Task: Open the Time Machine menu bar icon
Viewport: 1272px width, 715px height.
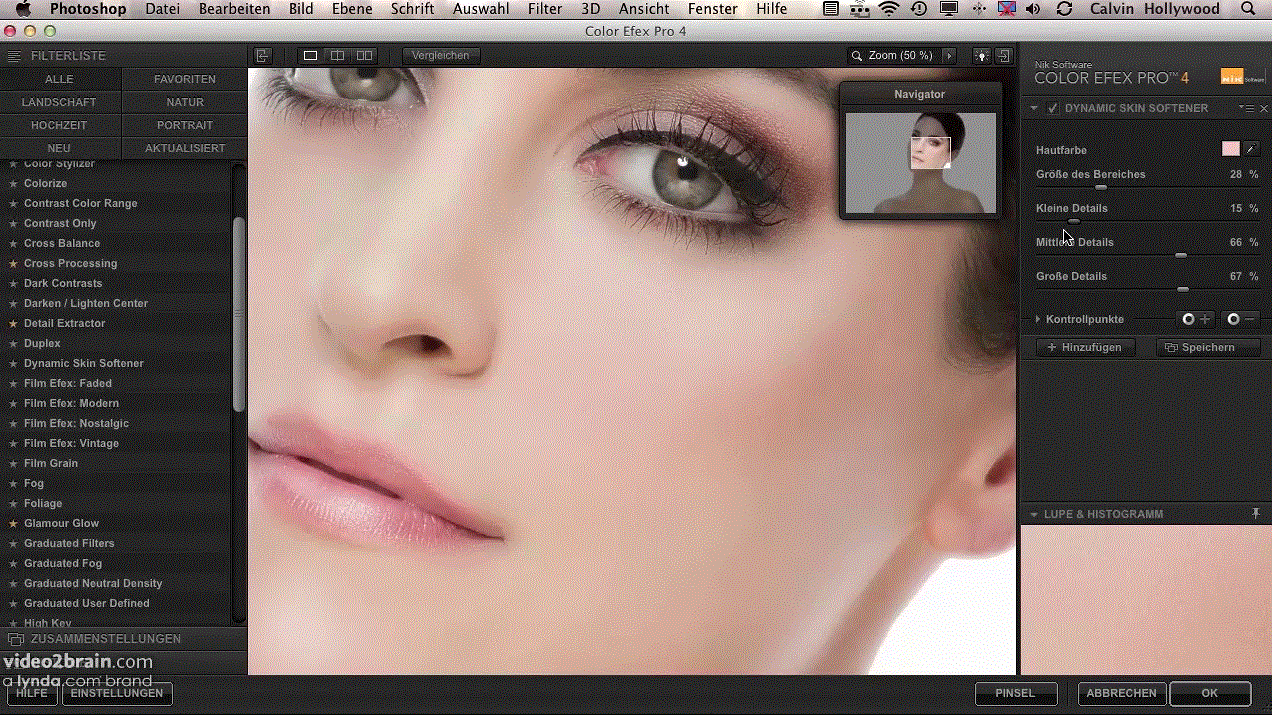Action: (918, 9)
